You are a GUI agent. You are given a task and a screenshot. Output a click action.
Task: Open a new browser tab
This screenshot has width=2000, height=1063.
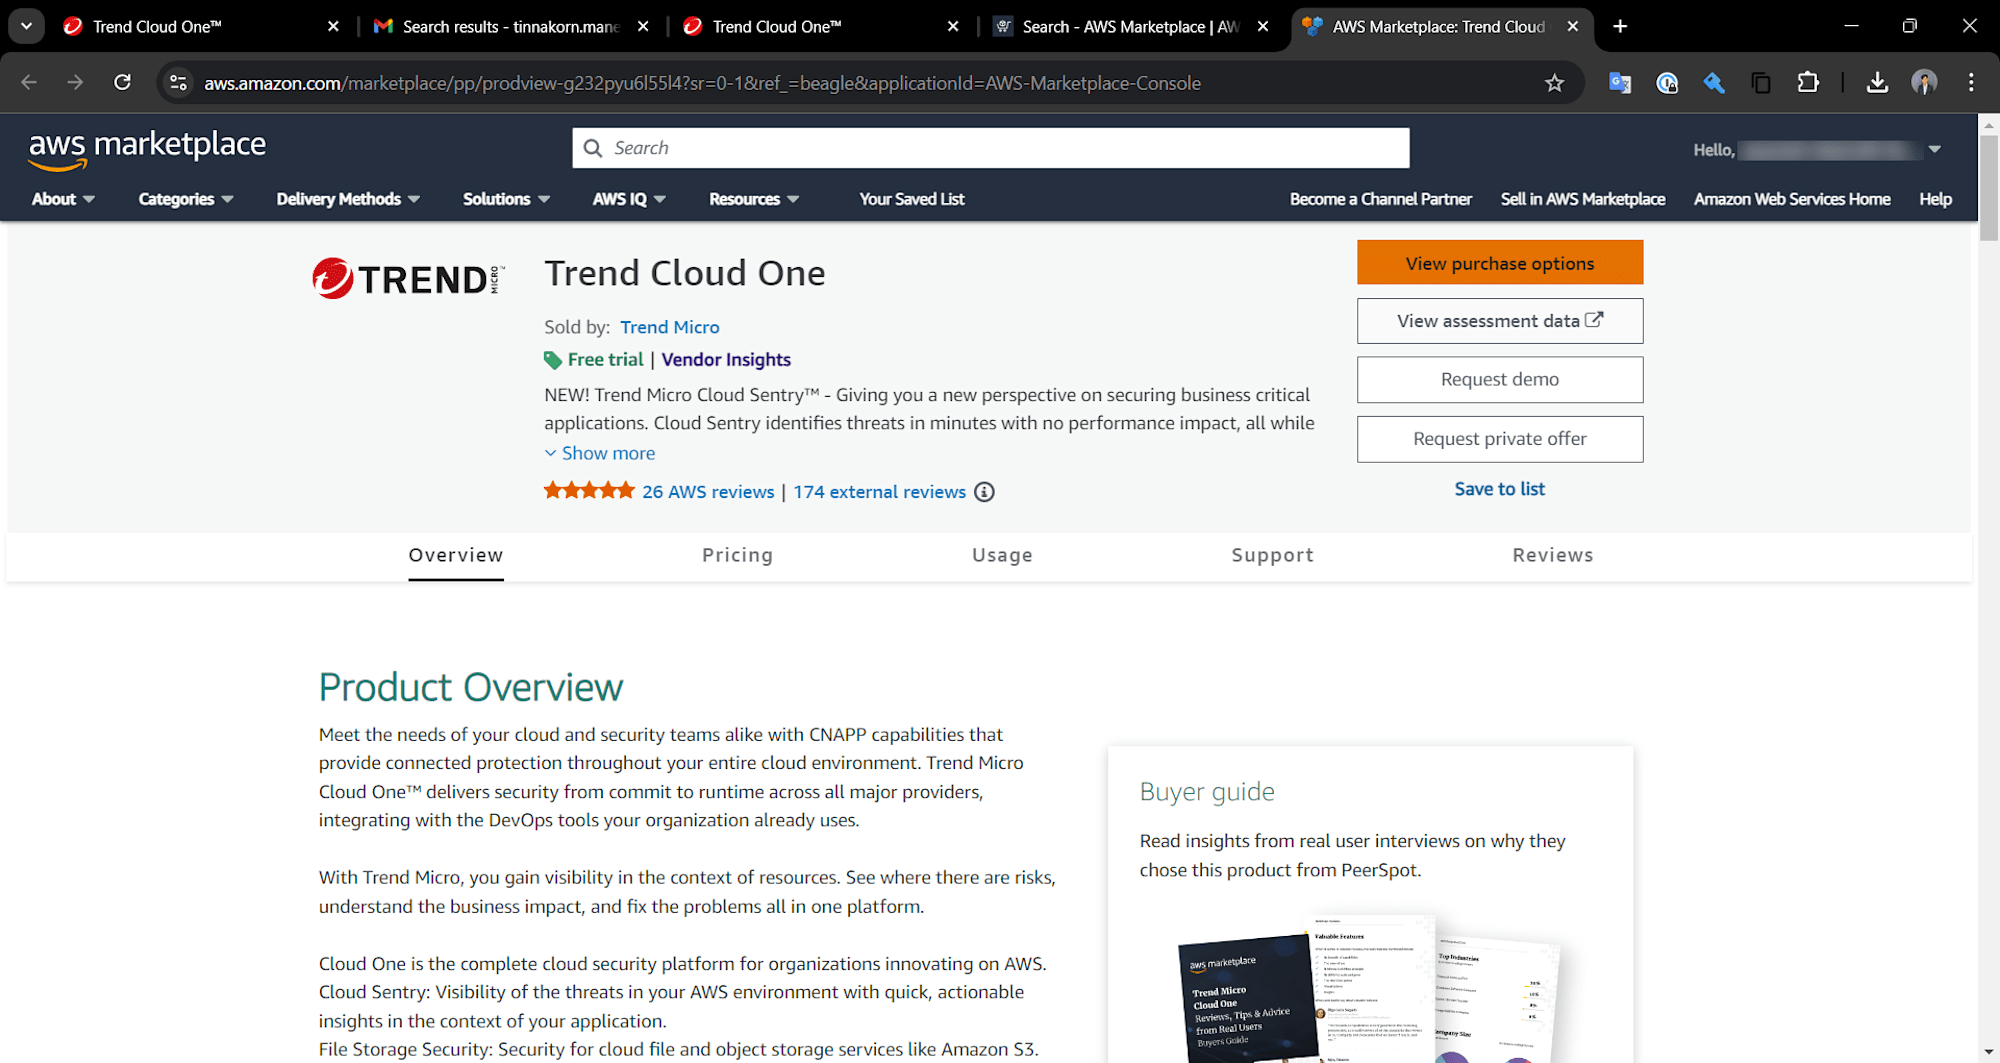pos(1620,26)
